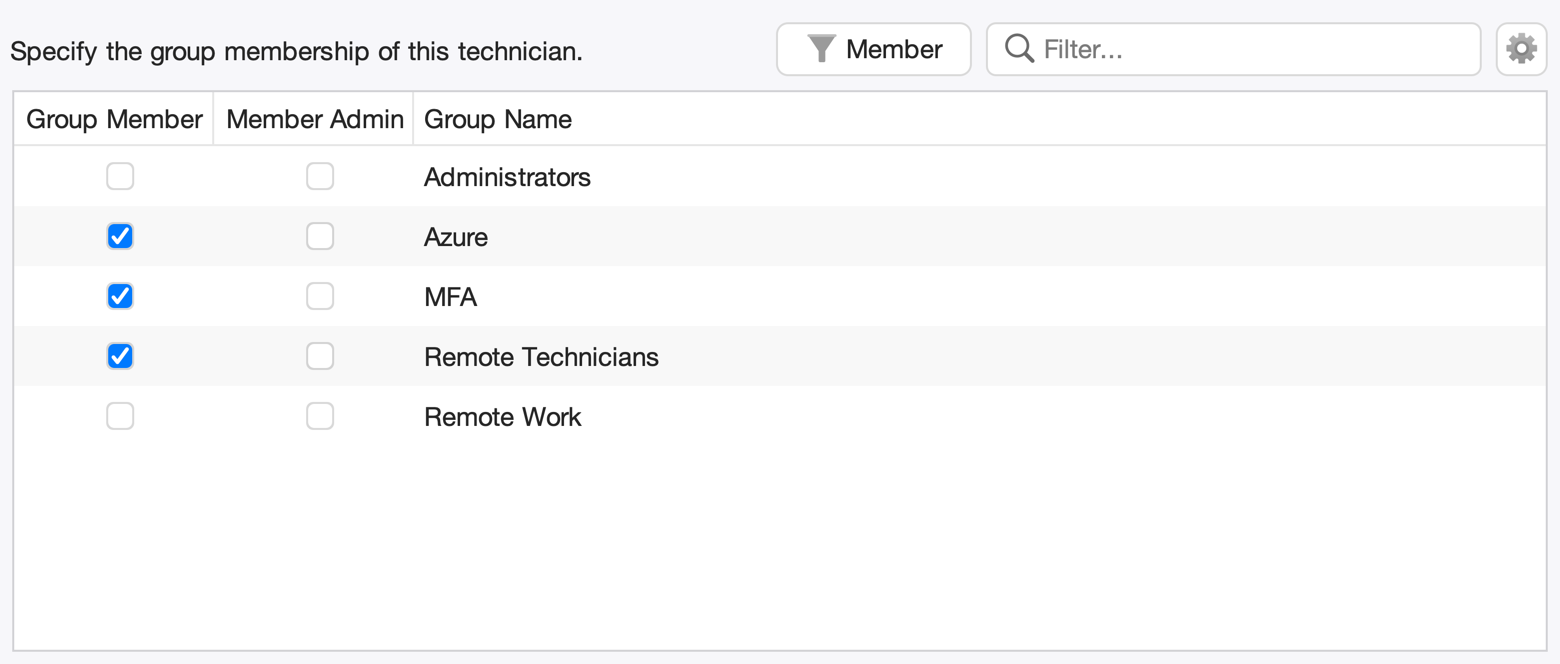
Task: Sort by Member Admin column header
Action: [x=314, y=119]
